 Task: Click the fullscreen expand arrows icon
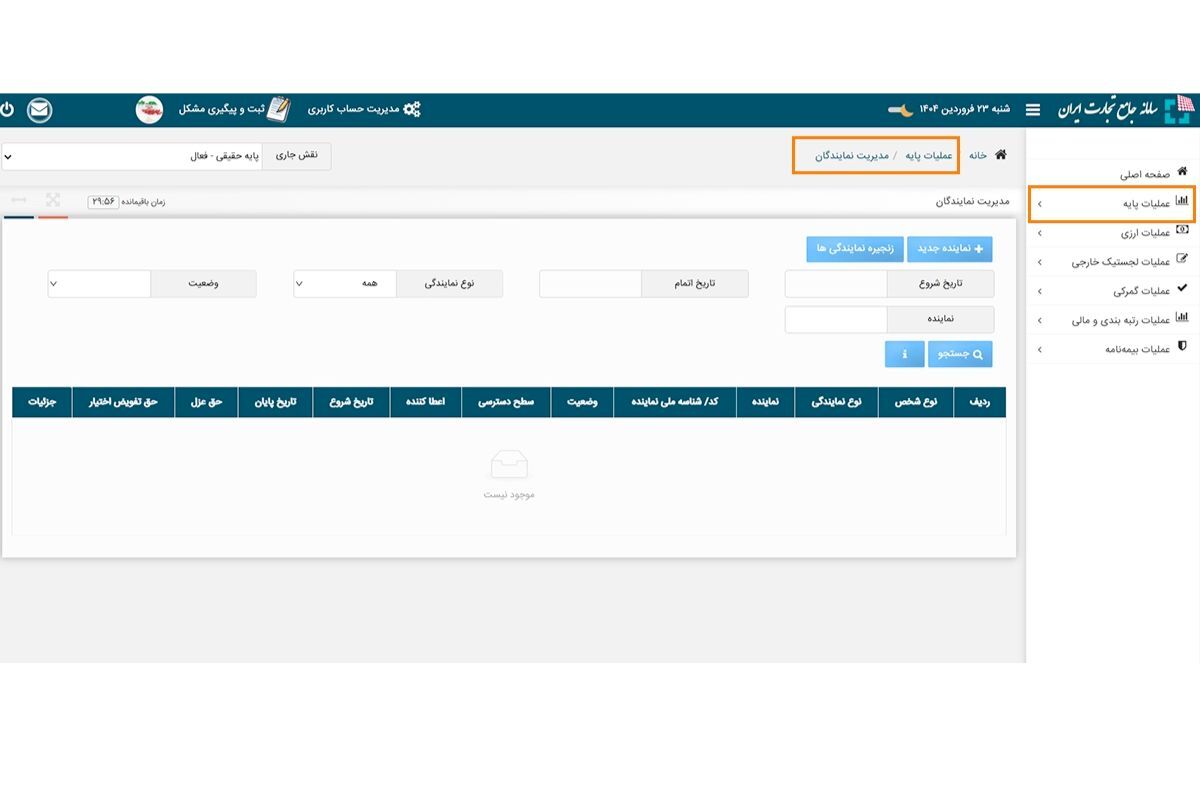point(53,200)
